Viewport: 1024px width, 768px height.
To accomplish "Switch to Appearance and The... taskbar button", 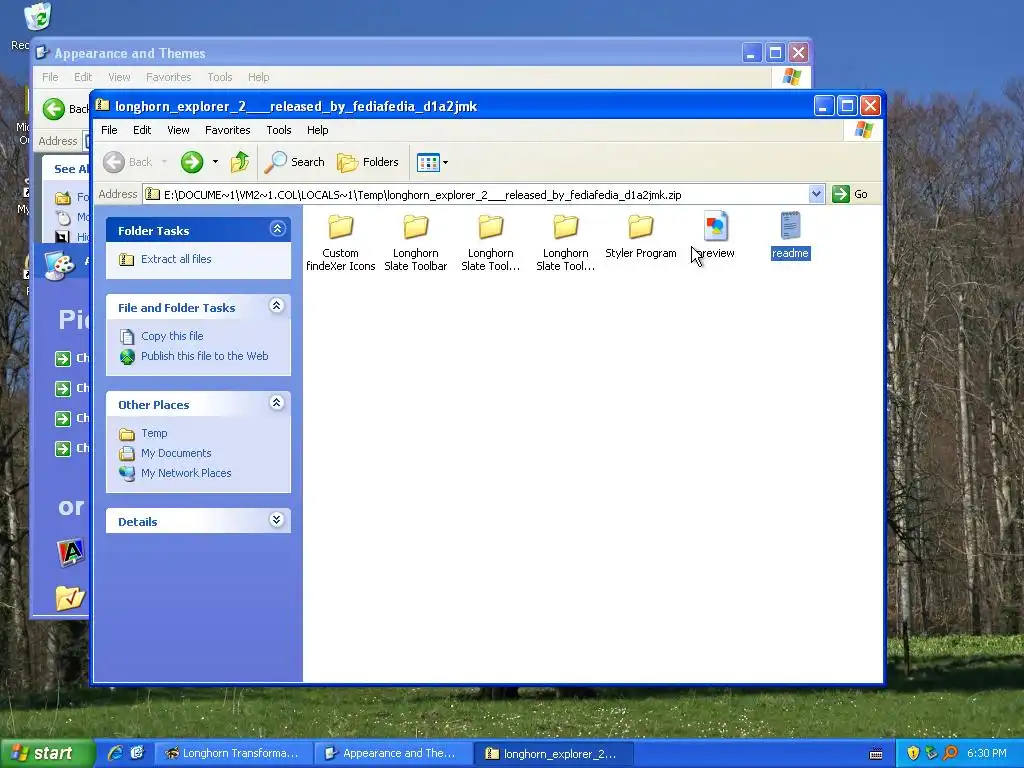I will (392, 754).
